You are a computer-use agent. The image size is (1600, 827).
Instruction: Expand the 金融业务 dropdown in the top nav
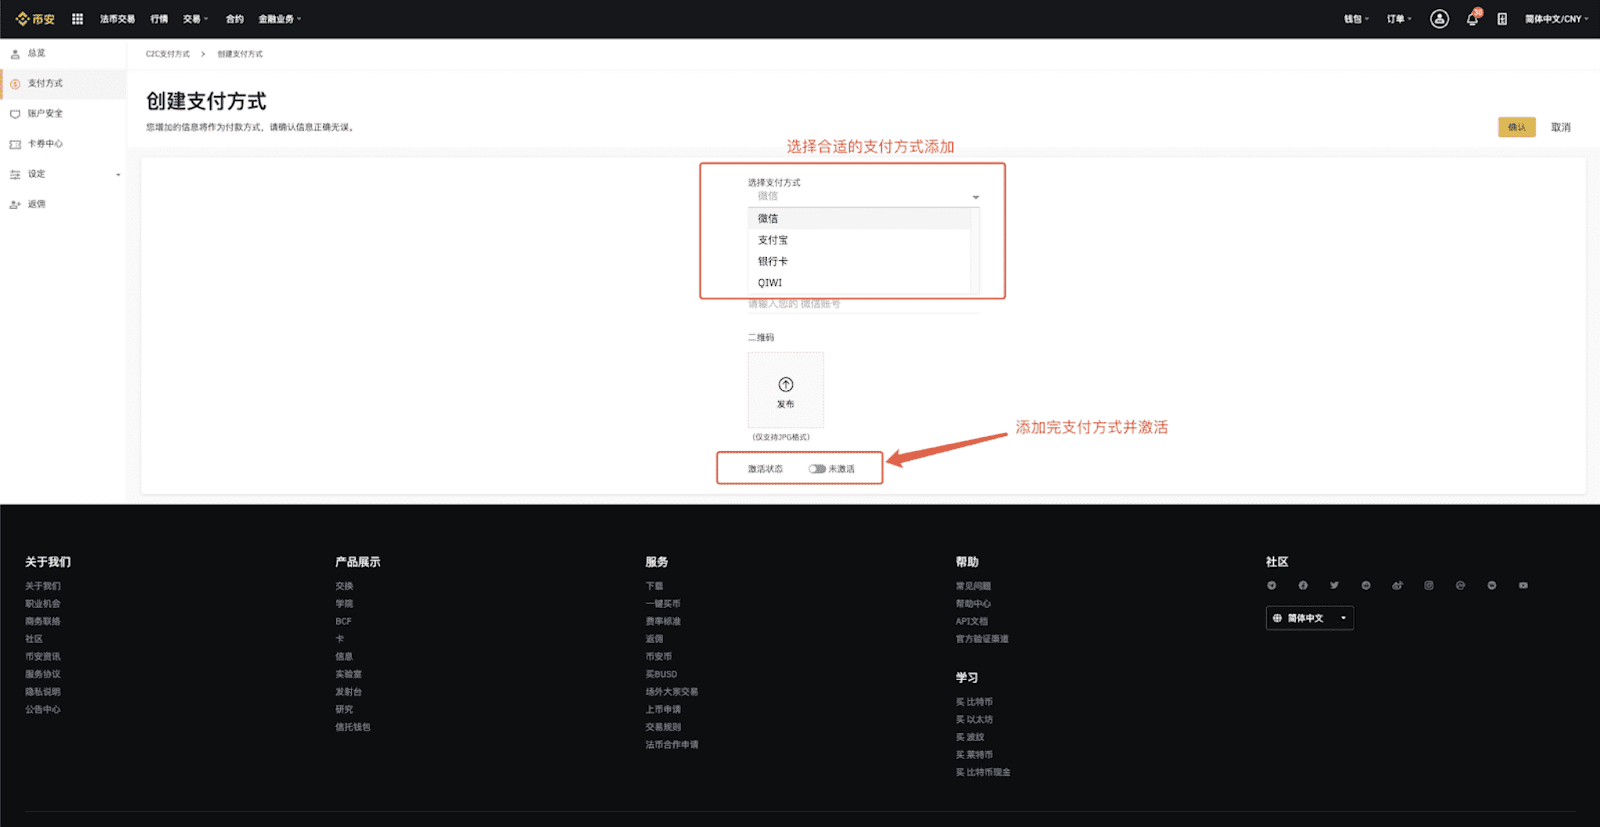click(280, 19)
